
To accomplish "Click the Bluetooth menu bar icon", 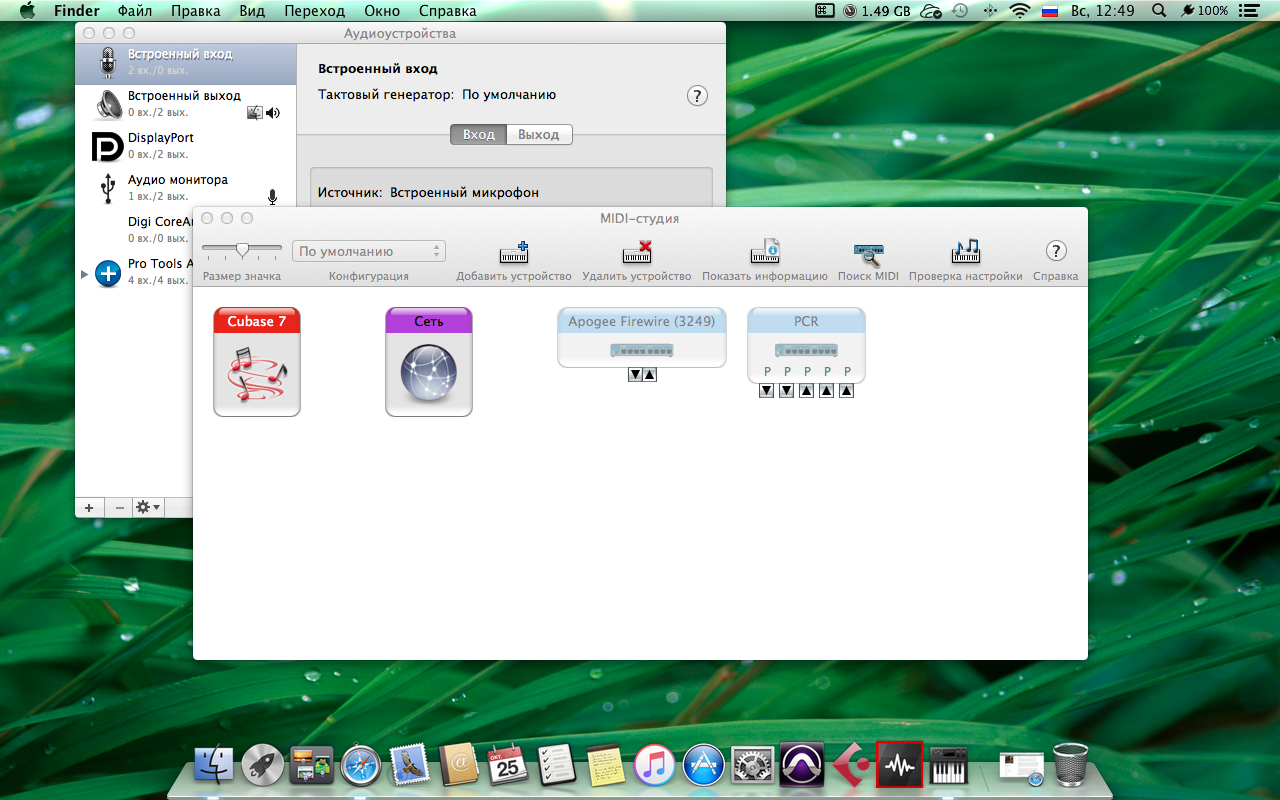I will click(991, 11).
